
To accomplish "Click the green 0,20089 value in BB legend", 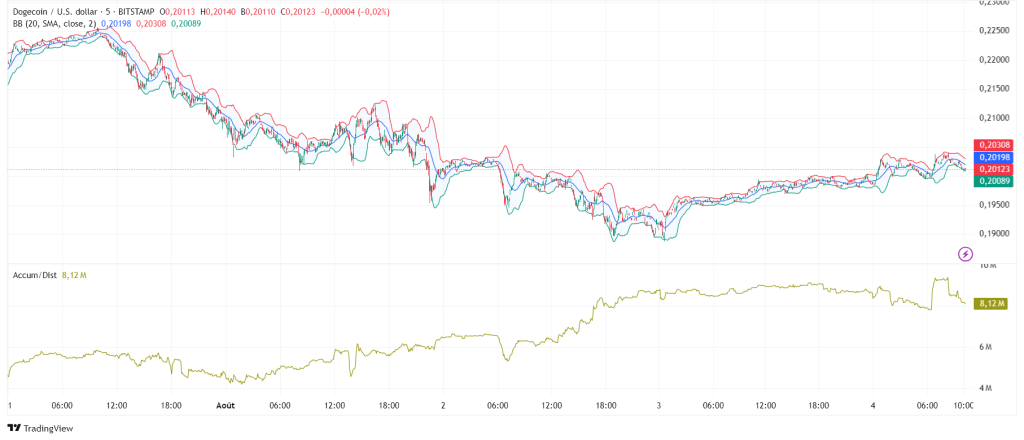I will pyautogui.click(x=211, y=23).
